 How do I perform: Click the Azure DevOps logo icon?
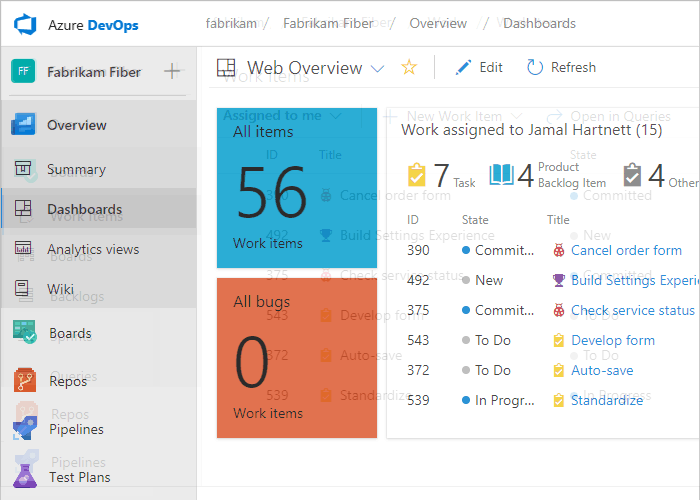click(25, 22)
